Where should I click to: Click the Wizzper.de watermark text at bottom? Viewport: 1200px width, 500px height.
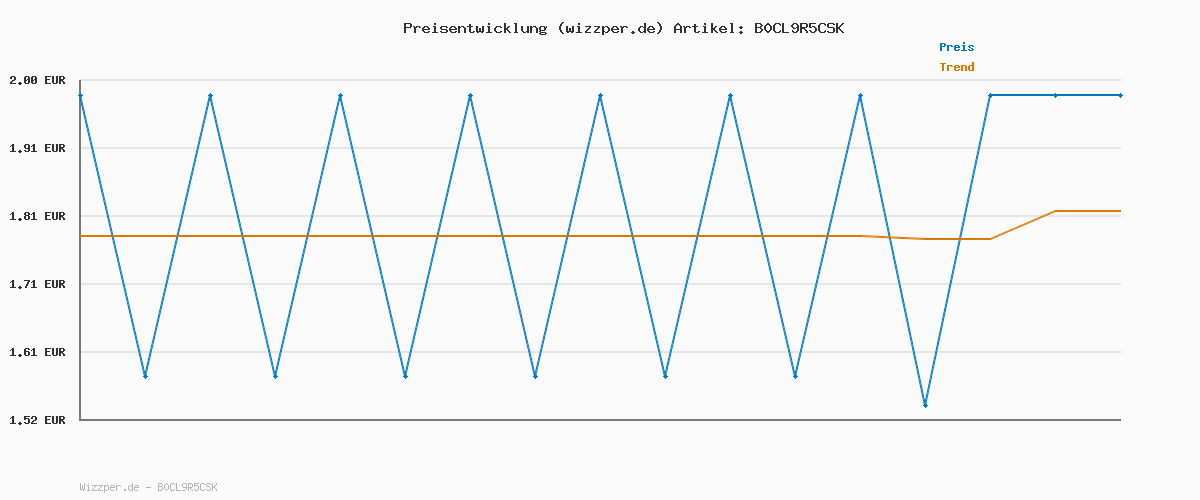tap(148, 487)
